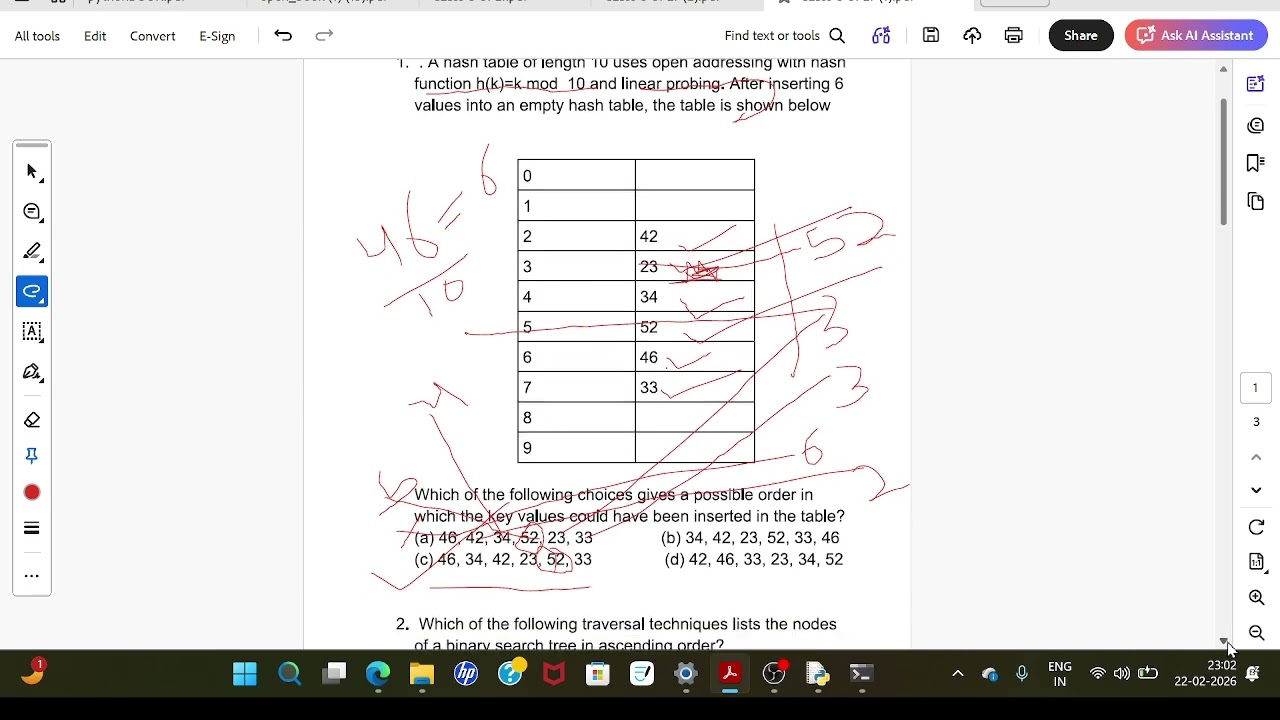Toggle the pin toolbar icon
The image size is (1280, 720).
pyautogui.click(x=32, y=456)
